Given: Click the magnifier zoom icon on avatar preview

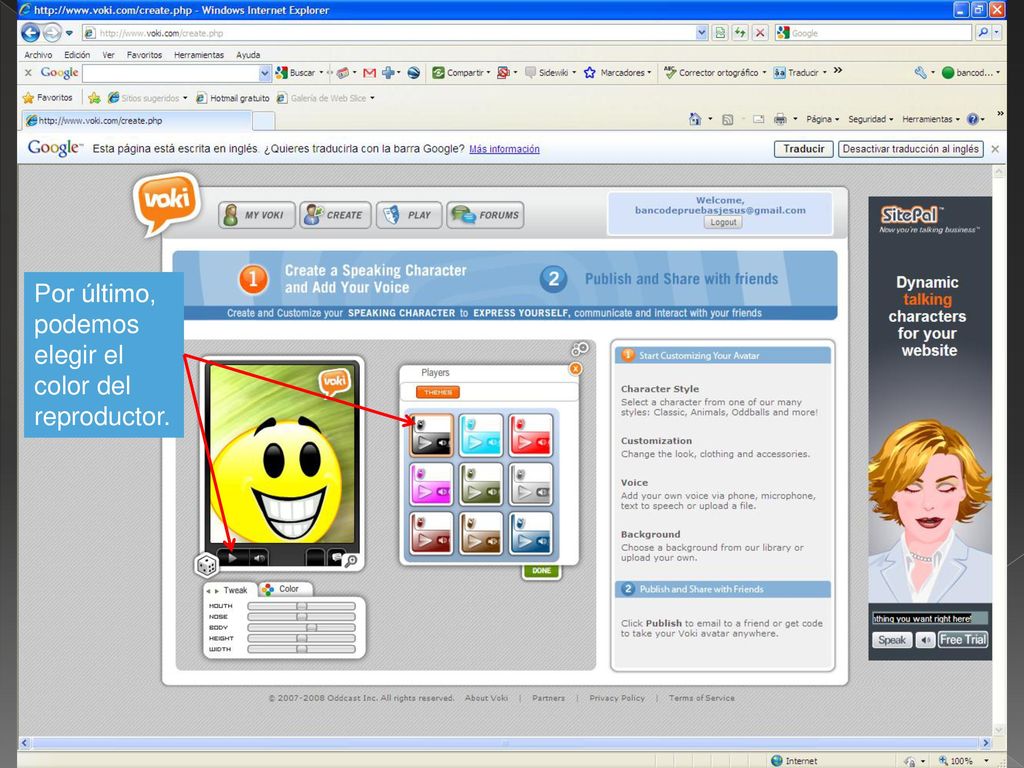Looking at the screenshot, I should coord(351,560).
